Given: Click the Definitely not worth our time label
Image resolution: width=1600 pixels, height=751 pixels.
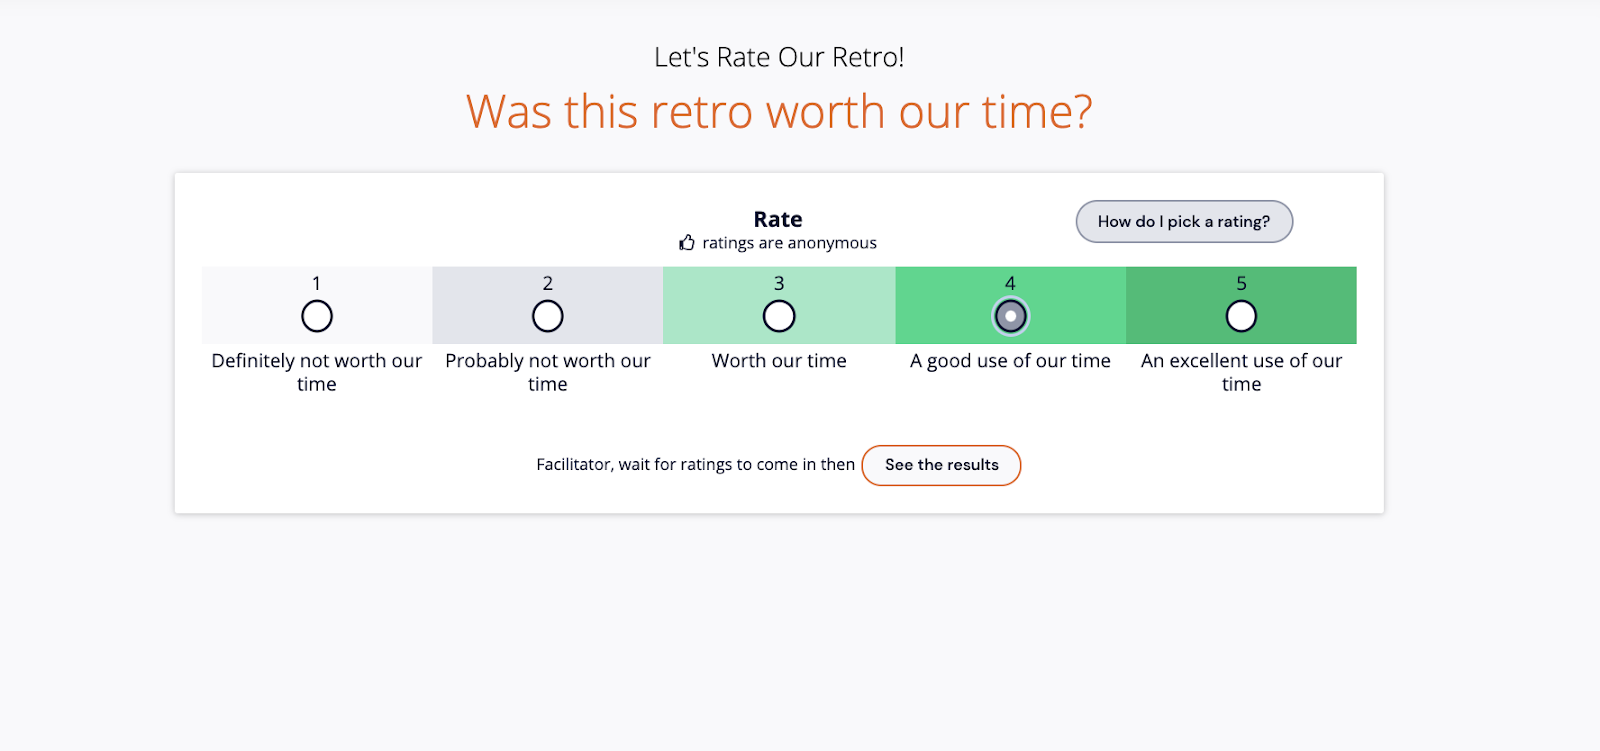Looking at the screenshot, I should 316,372.
